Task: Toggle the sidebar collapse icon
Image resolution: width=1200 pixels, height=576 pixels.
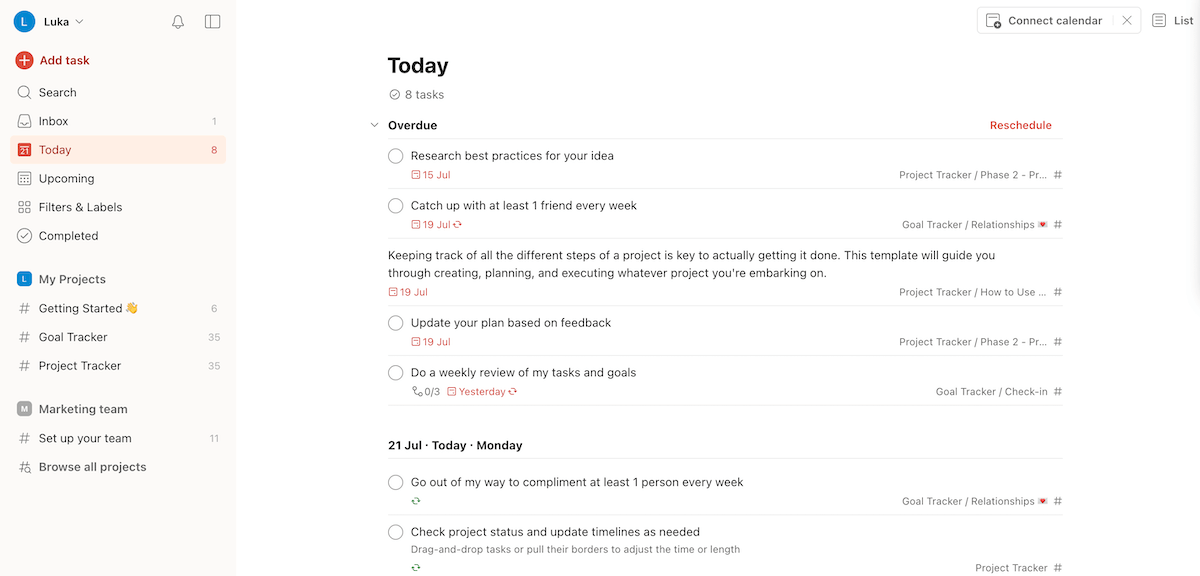Action: (212, 21)
